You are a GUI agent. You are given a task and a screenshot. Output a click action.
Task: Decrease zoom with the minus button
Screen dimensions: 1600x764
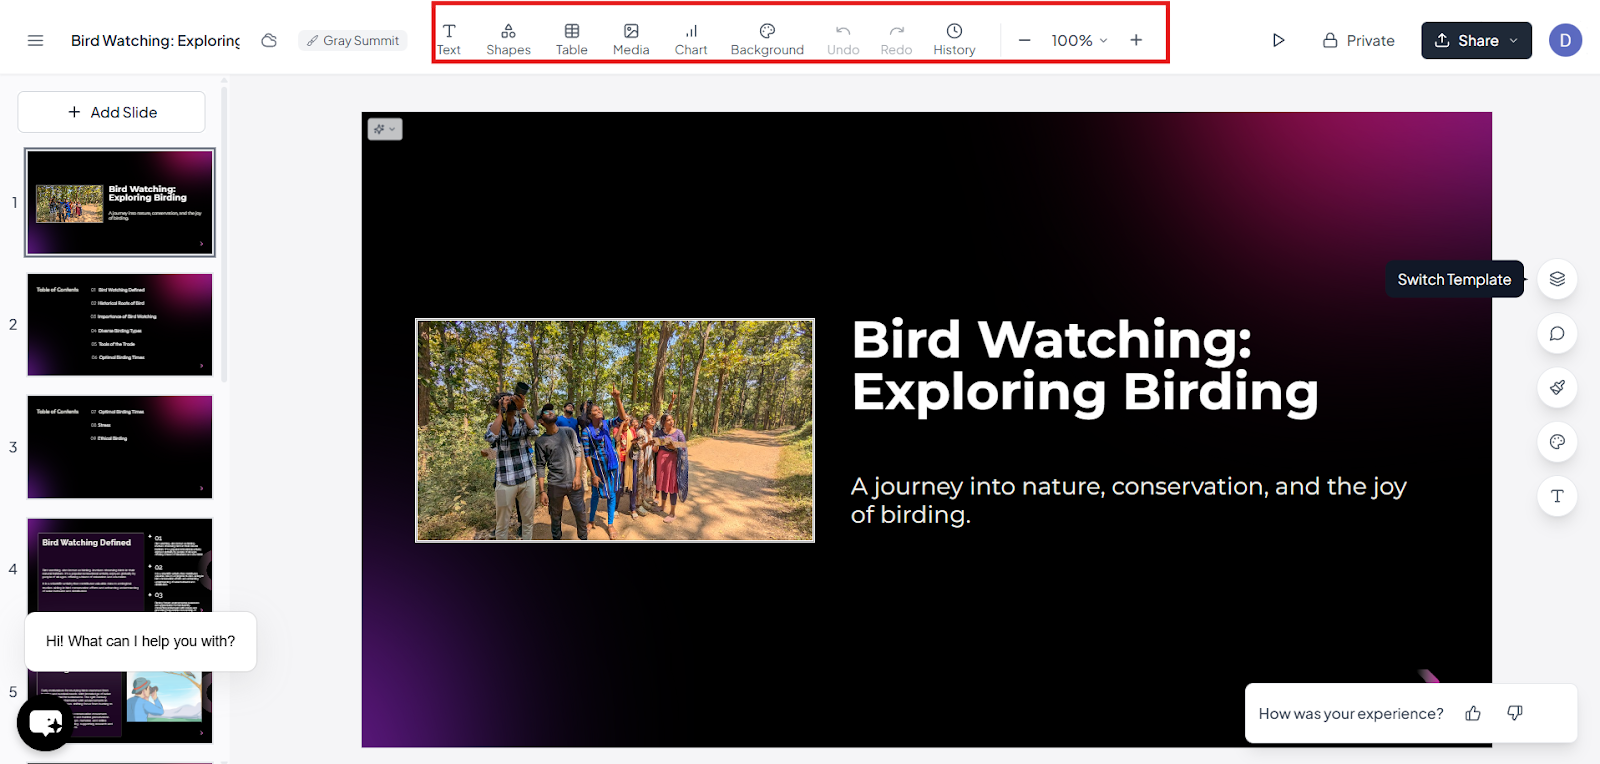[x=1024, y=41]
